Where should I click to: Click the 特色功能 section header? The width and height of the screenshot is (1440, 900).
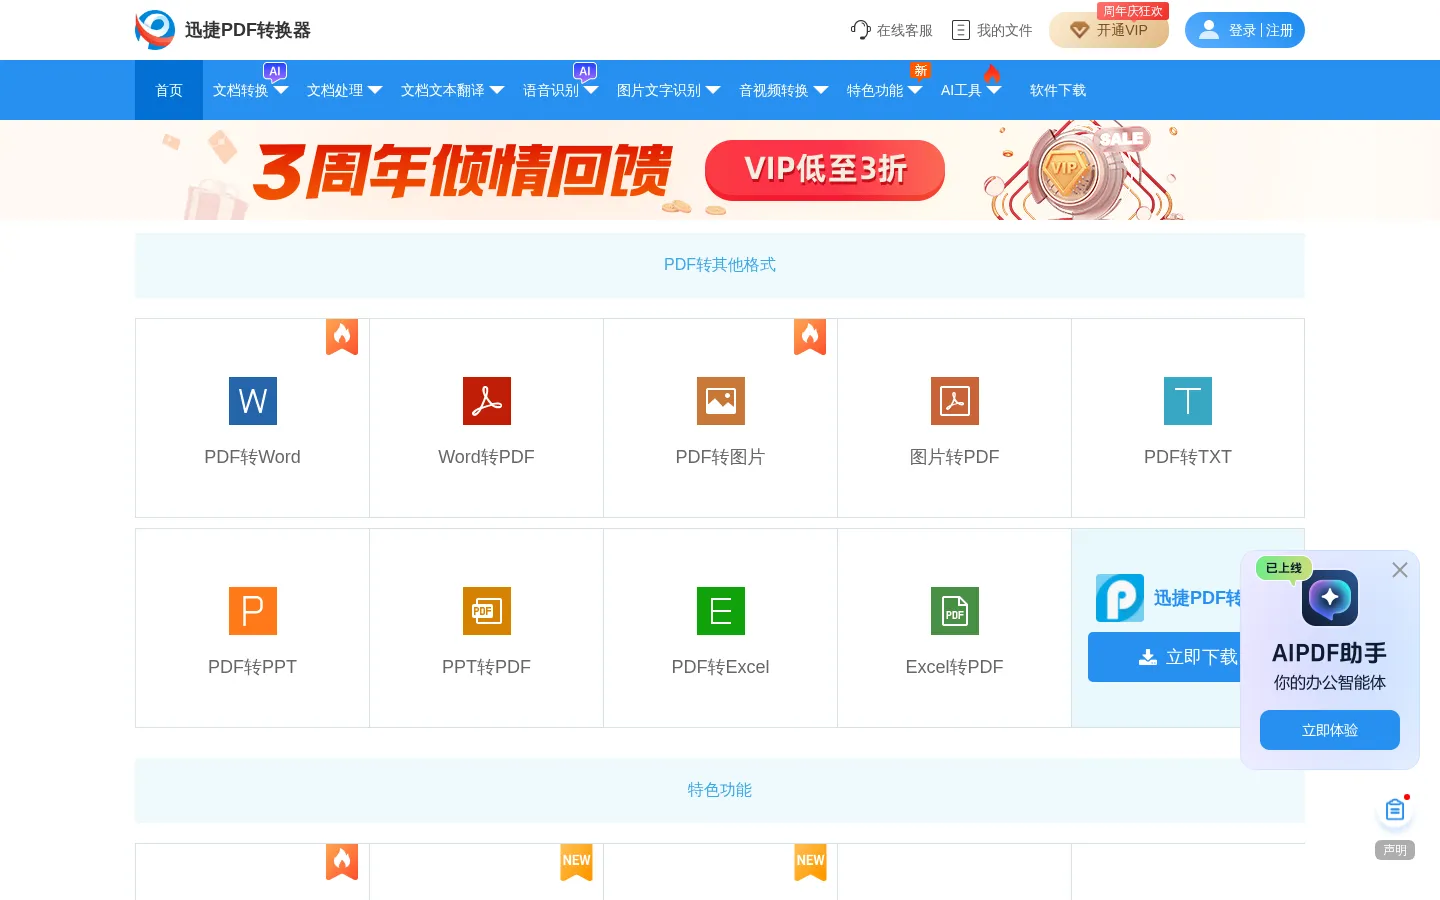pyautogui.click(x=720, y=790)
